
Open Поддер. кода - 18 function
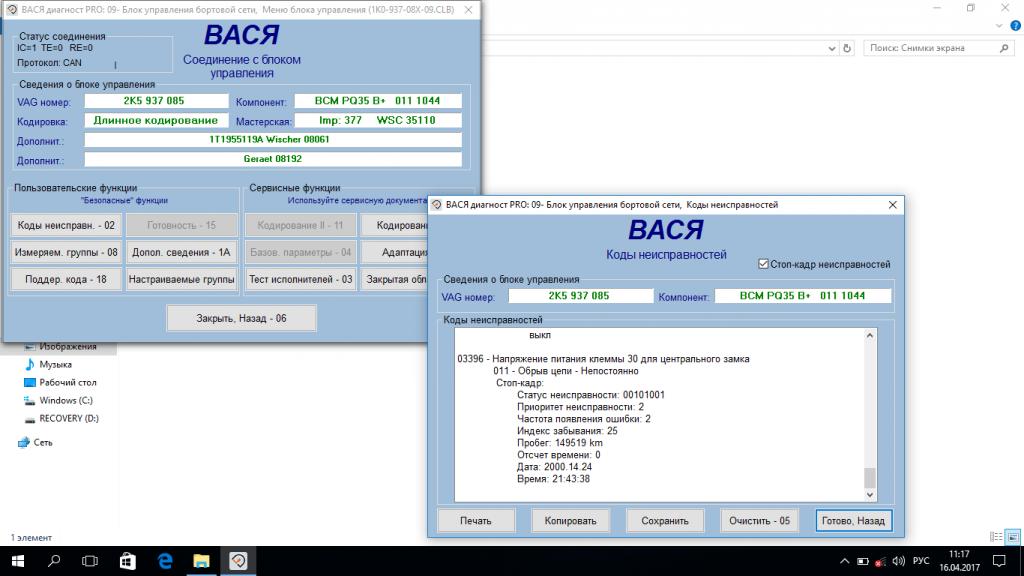click(66, 279)
